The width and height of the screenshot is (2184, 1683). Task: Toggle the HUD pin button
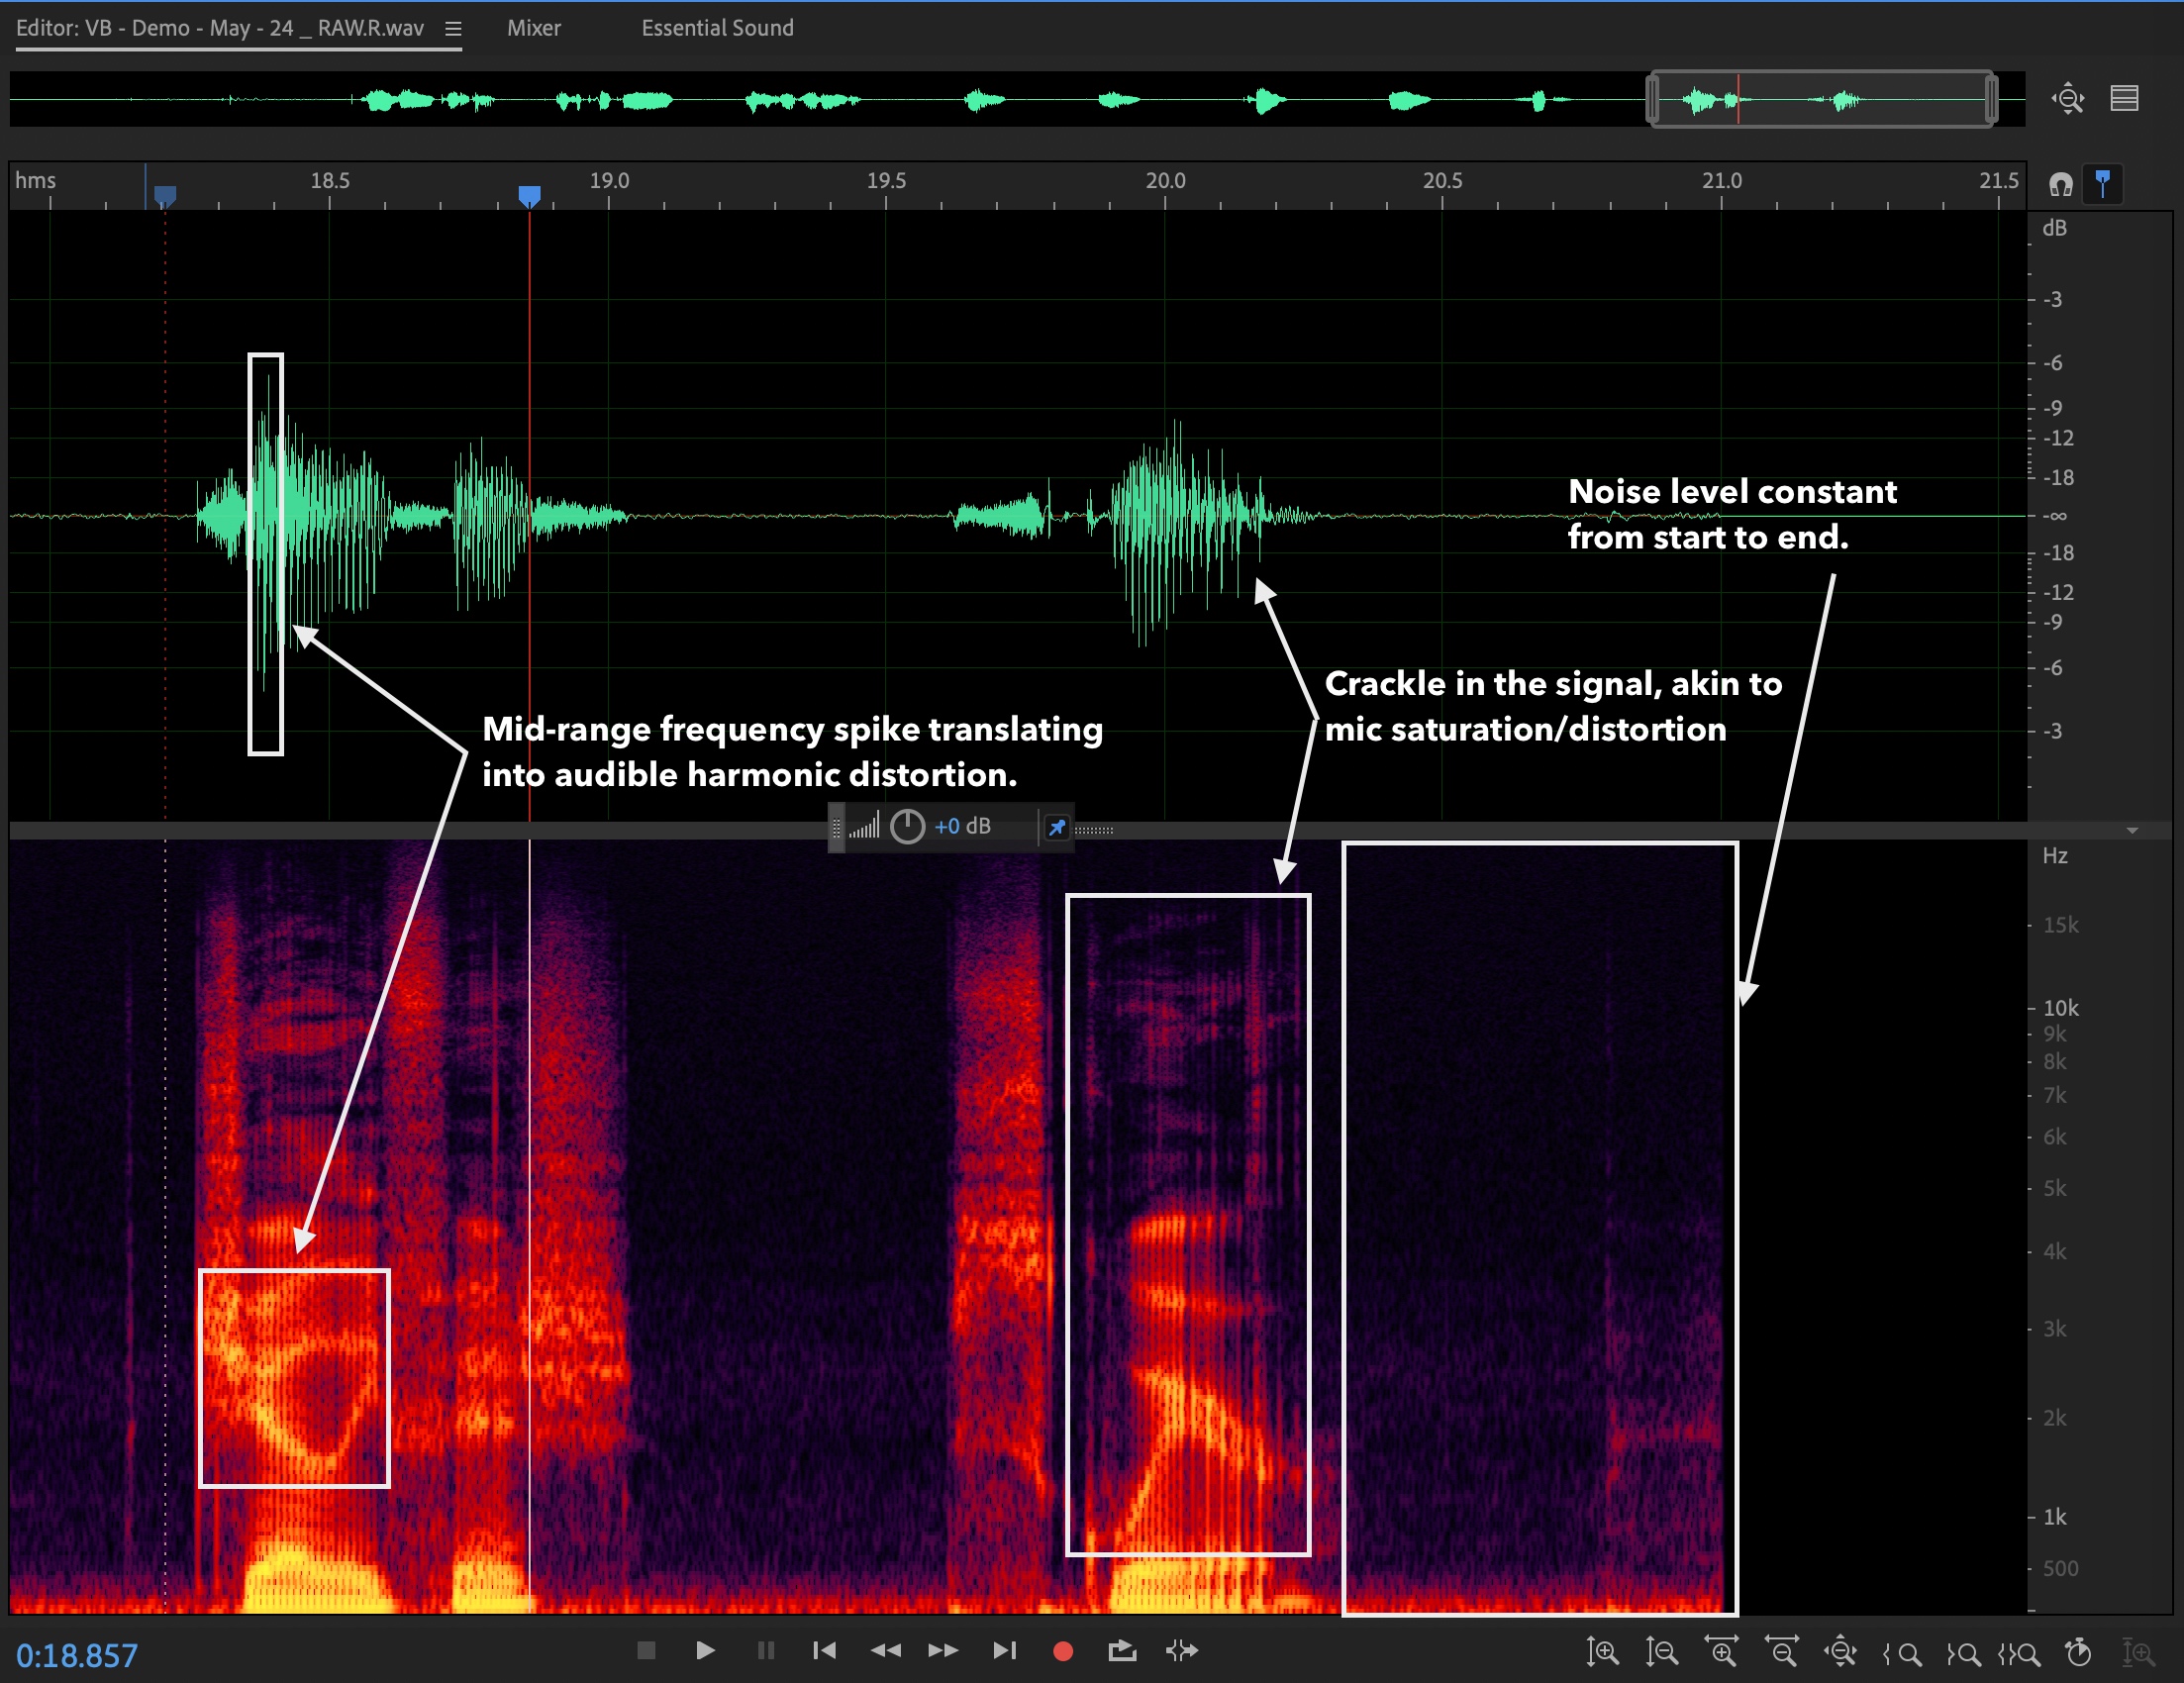pos(1056,827)
